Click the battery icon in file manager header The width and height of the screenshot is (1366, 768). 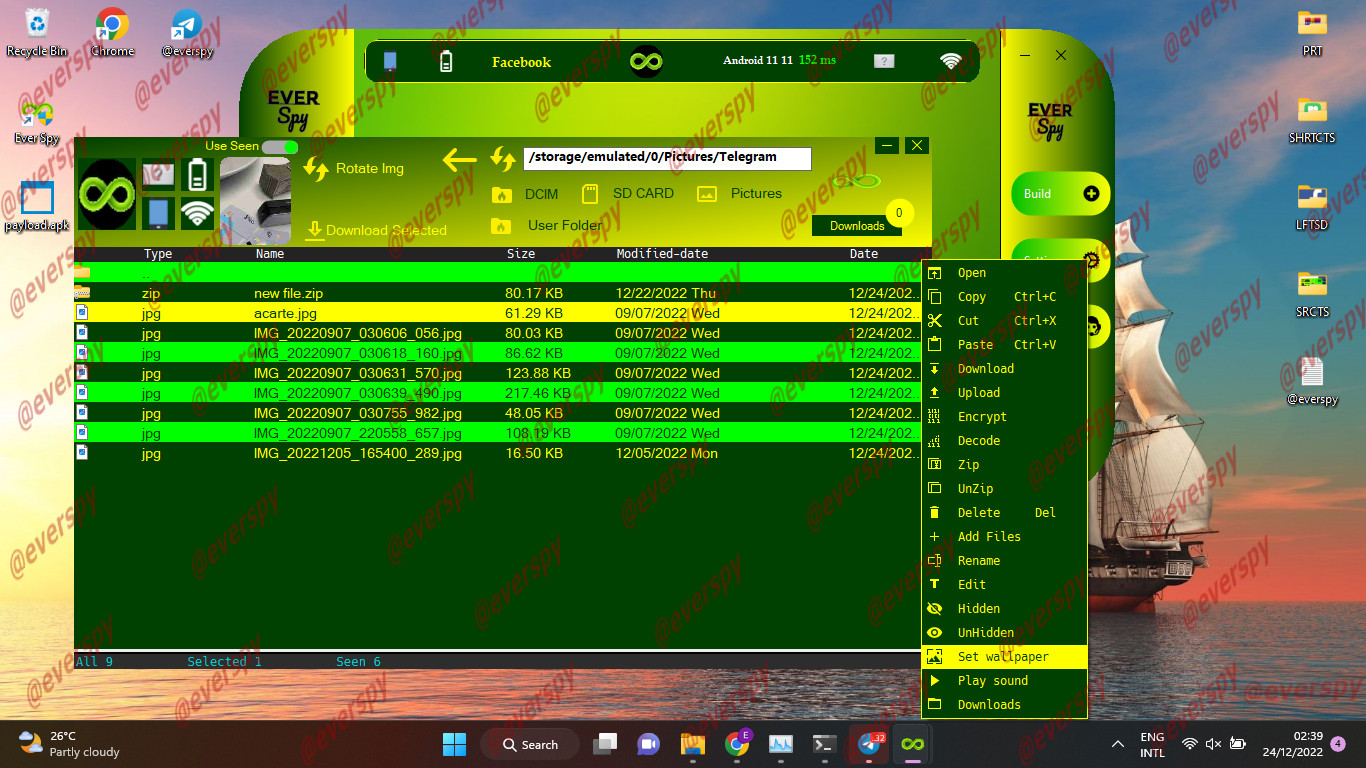coord(198,175)
